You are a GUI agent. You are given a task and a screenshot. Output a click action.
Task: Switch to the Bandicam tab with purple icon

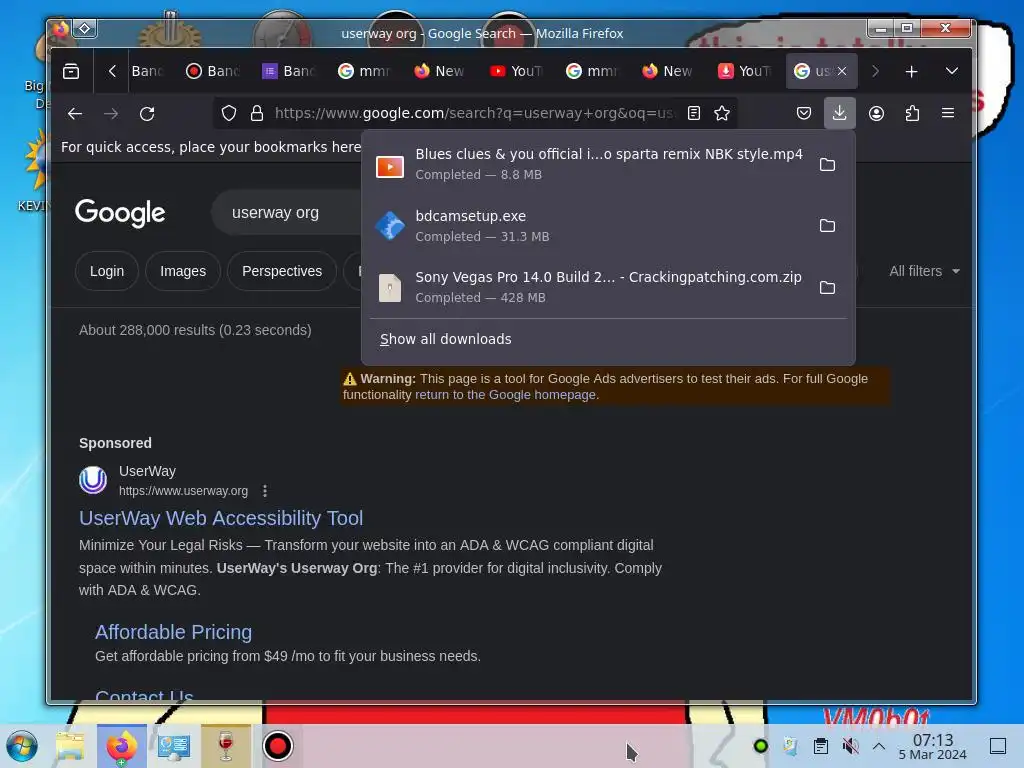click(x=289, y=71)
